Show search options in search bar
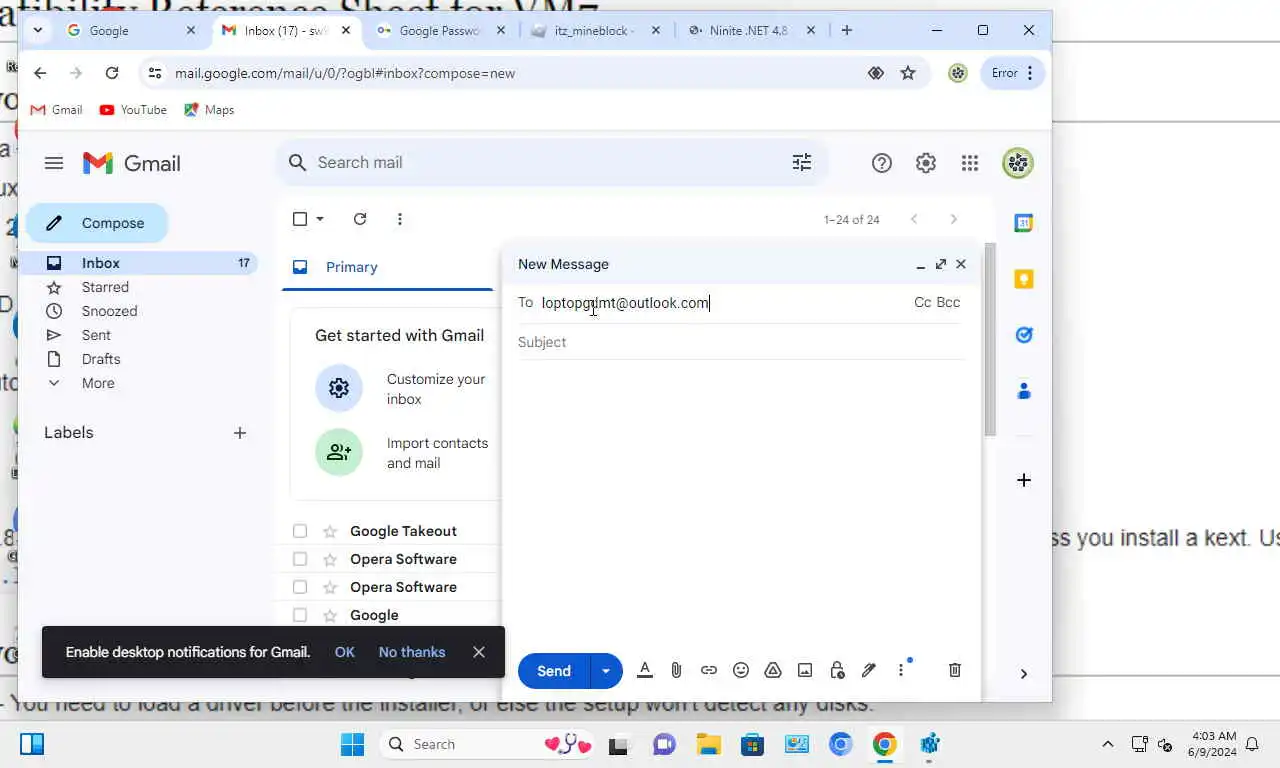The image size is (1280, 768). tap(802, 162)
